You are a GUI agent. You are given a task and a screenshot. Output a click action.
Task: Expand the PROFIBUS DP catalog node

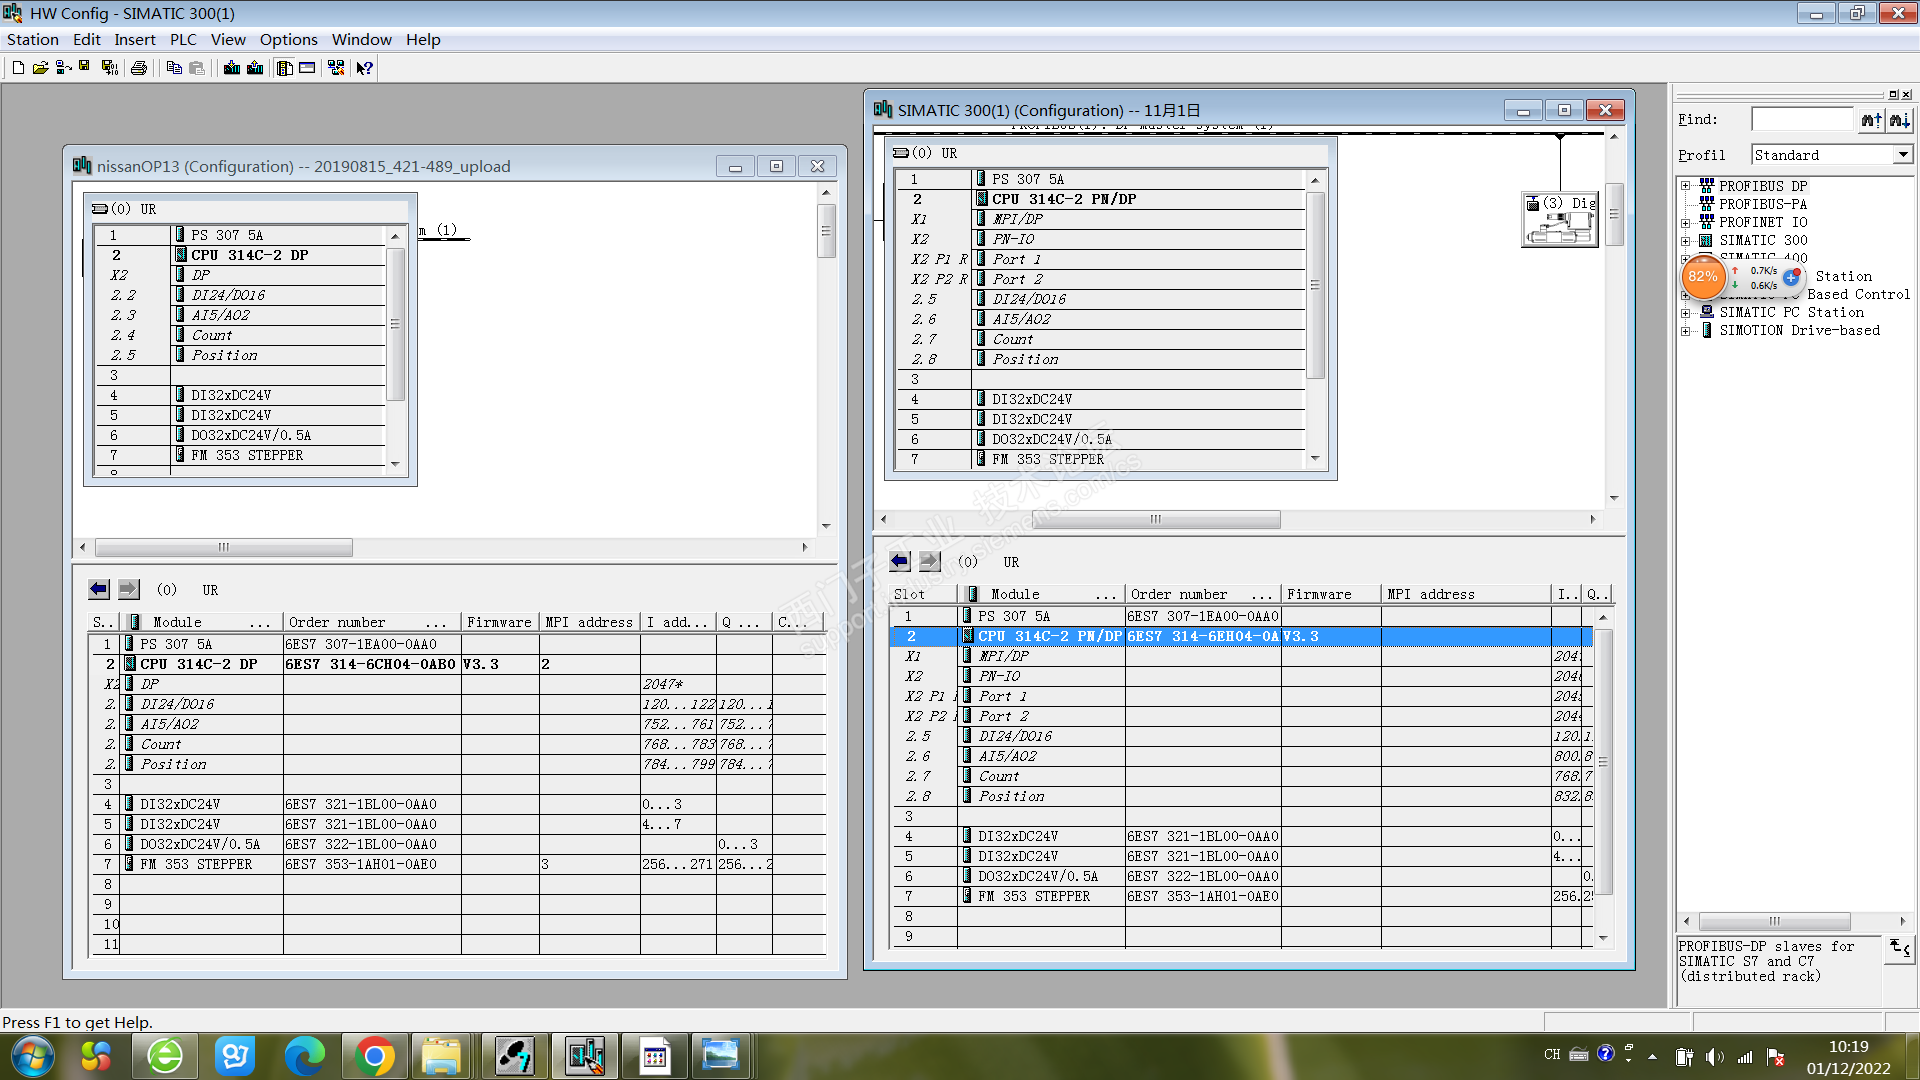coord(1686,186)
